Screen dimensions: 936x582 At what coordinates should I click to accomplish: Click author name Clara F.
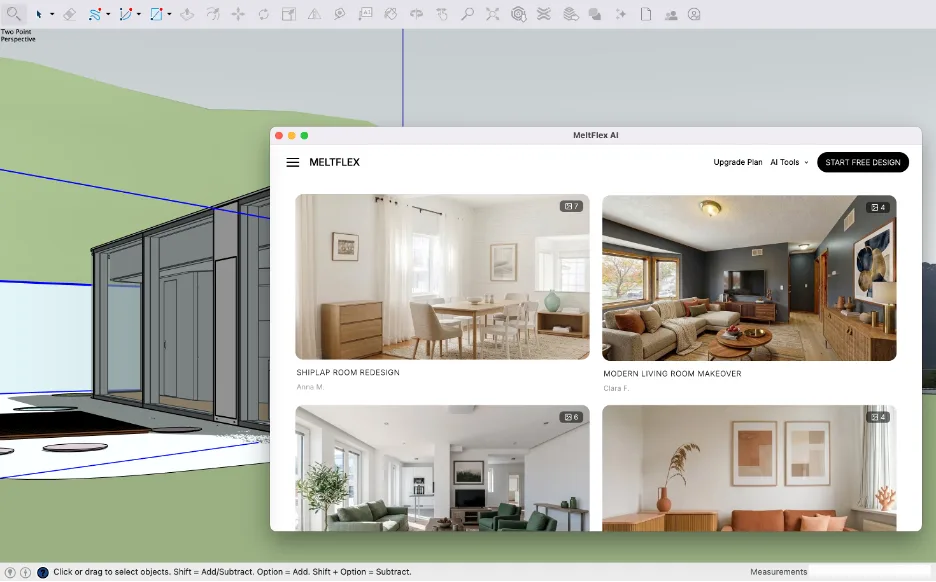point(616,389)
